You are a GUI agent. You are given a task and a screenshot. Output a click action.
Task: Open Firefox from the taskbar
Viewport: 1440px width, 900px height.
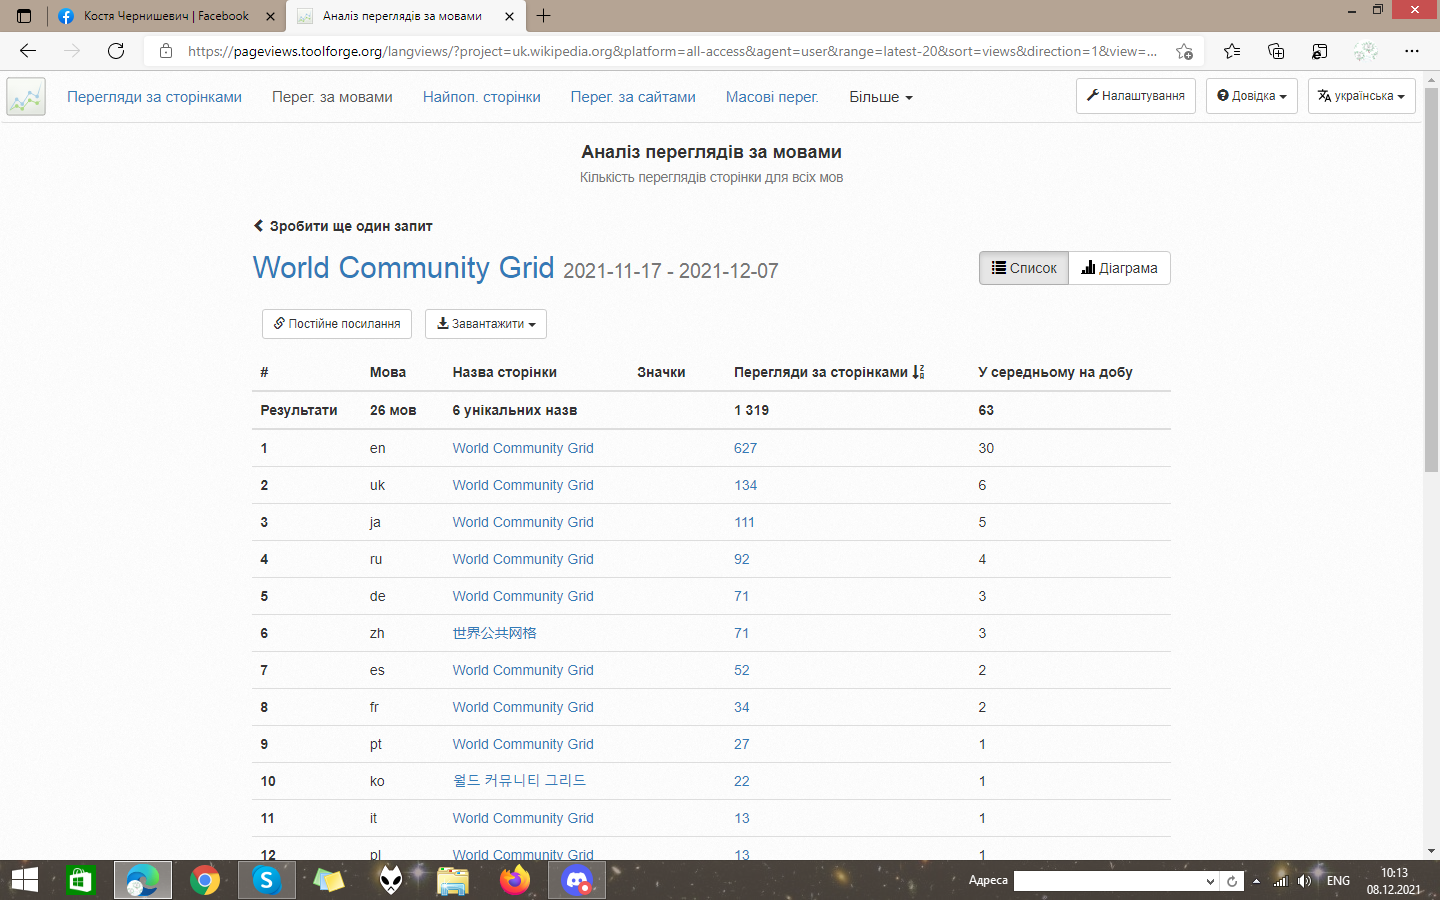[x=515, y=880]
